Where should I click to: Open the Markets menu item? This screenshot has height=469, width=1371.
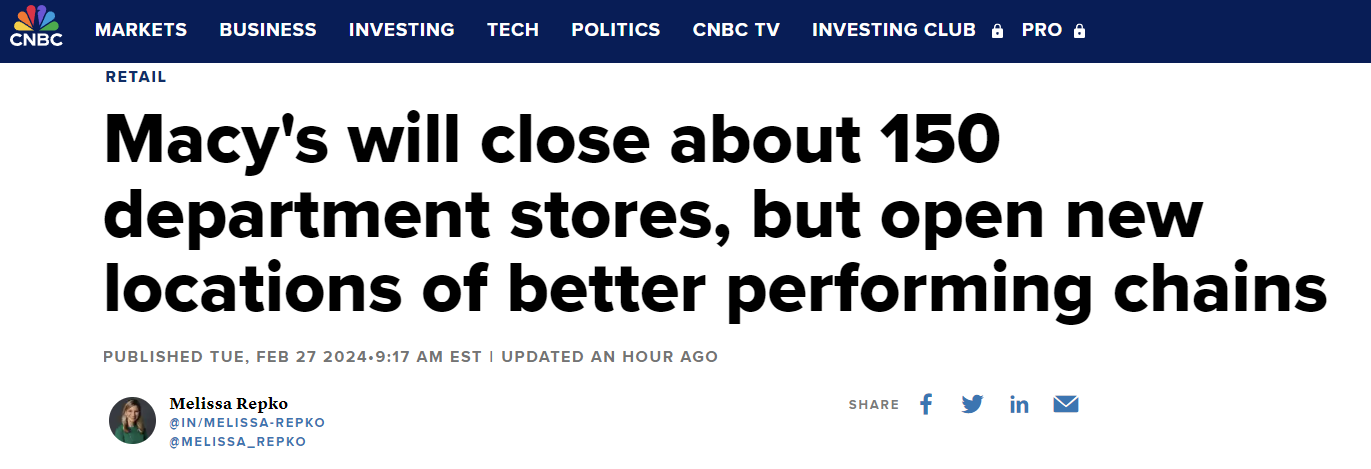[x=141, y=30]
